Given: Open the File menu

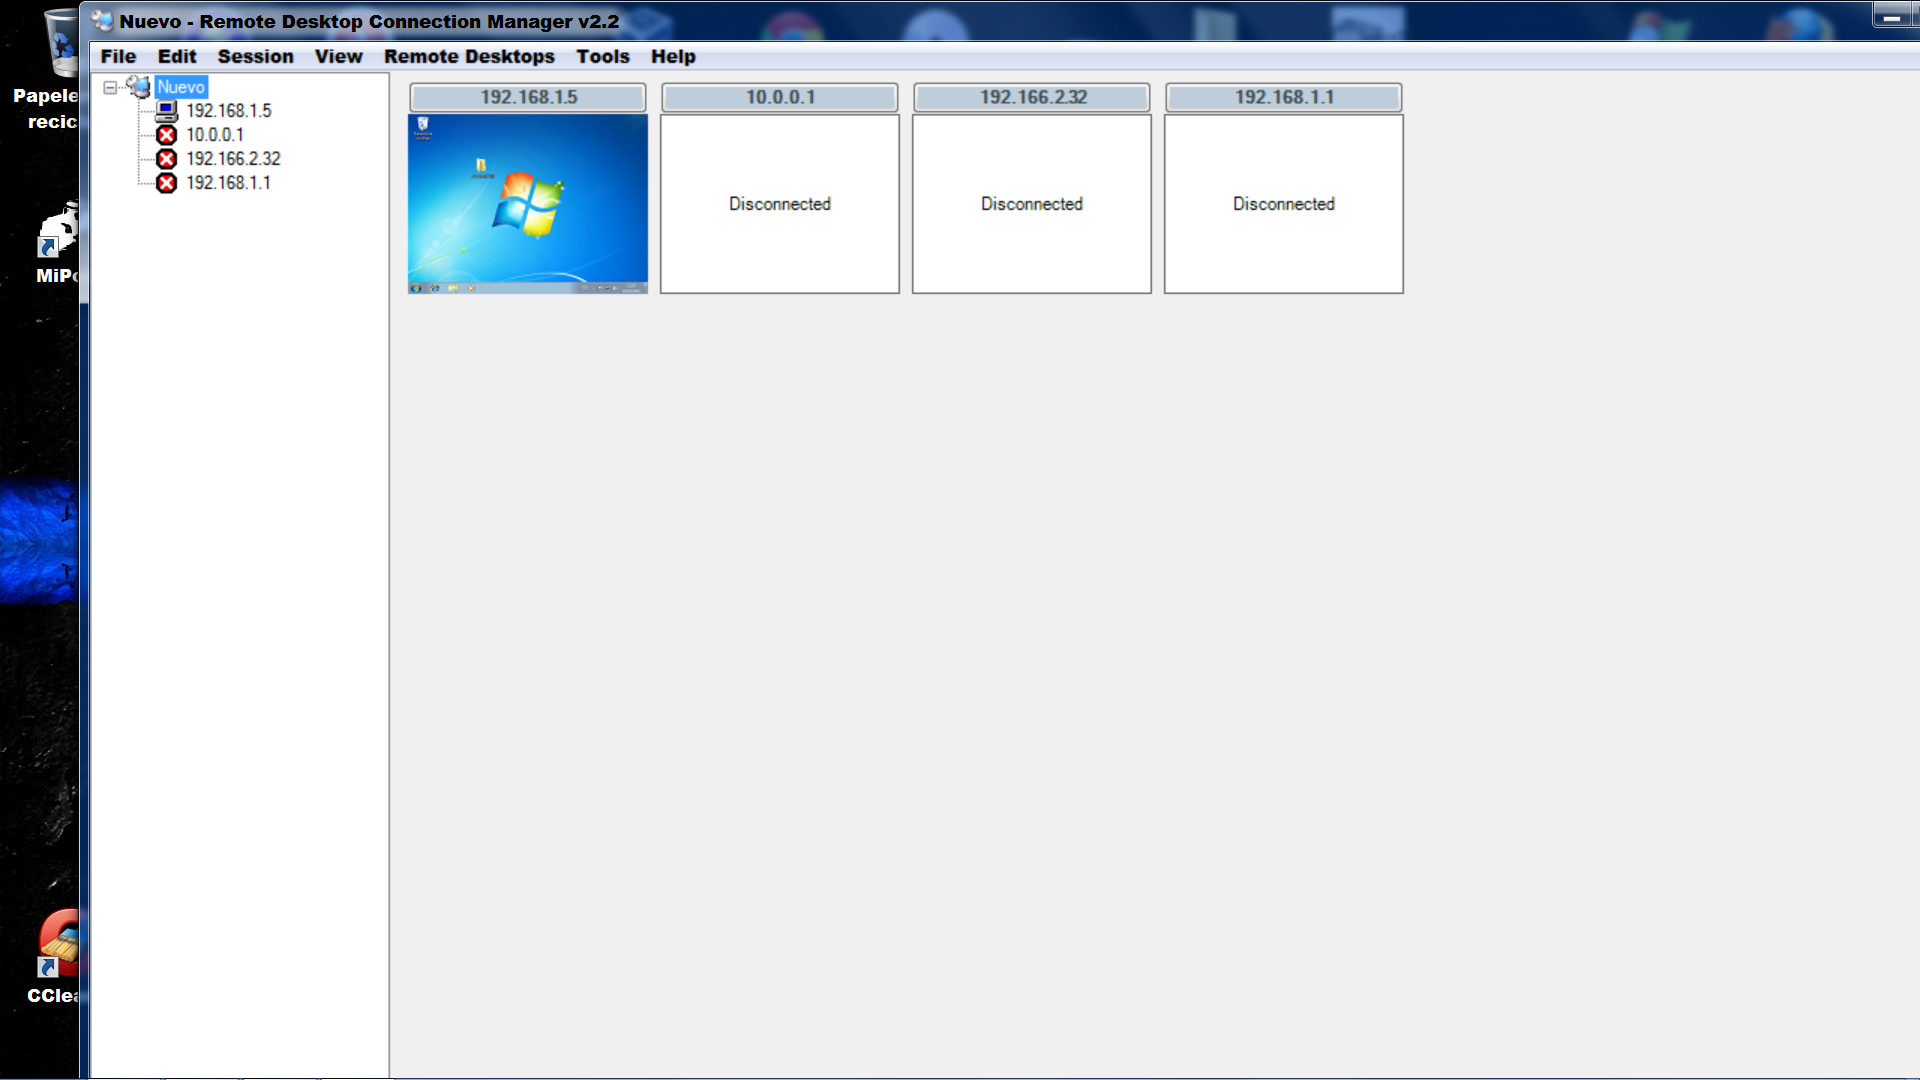Looking at the screenshot, I should click(x=118, y=57).
